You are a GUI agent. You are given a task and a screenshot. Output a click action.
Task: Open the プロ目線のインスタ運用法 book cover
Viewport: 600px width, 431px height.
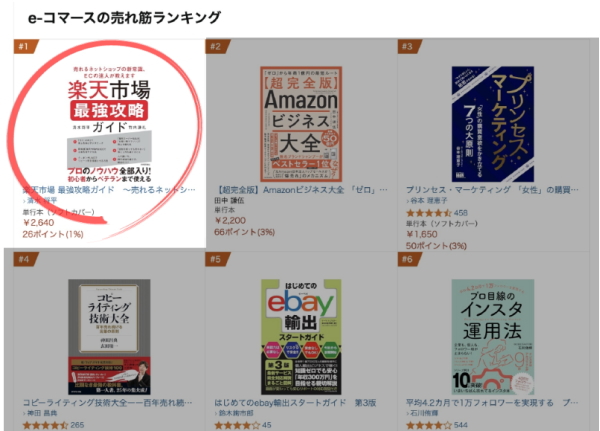point(492,337)
